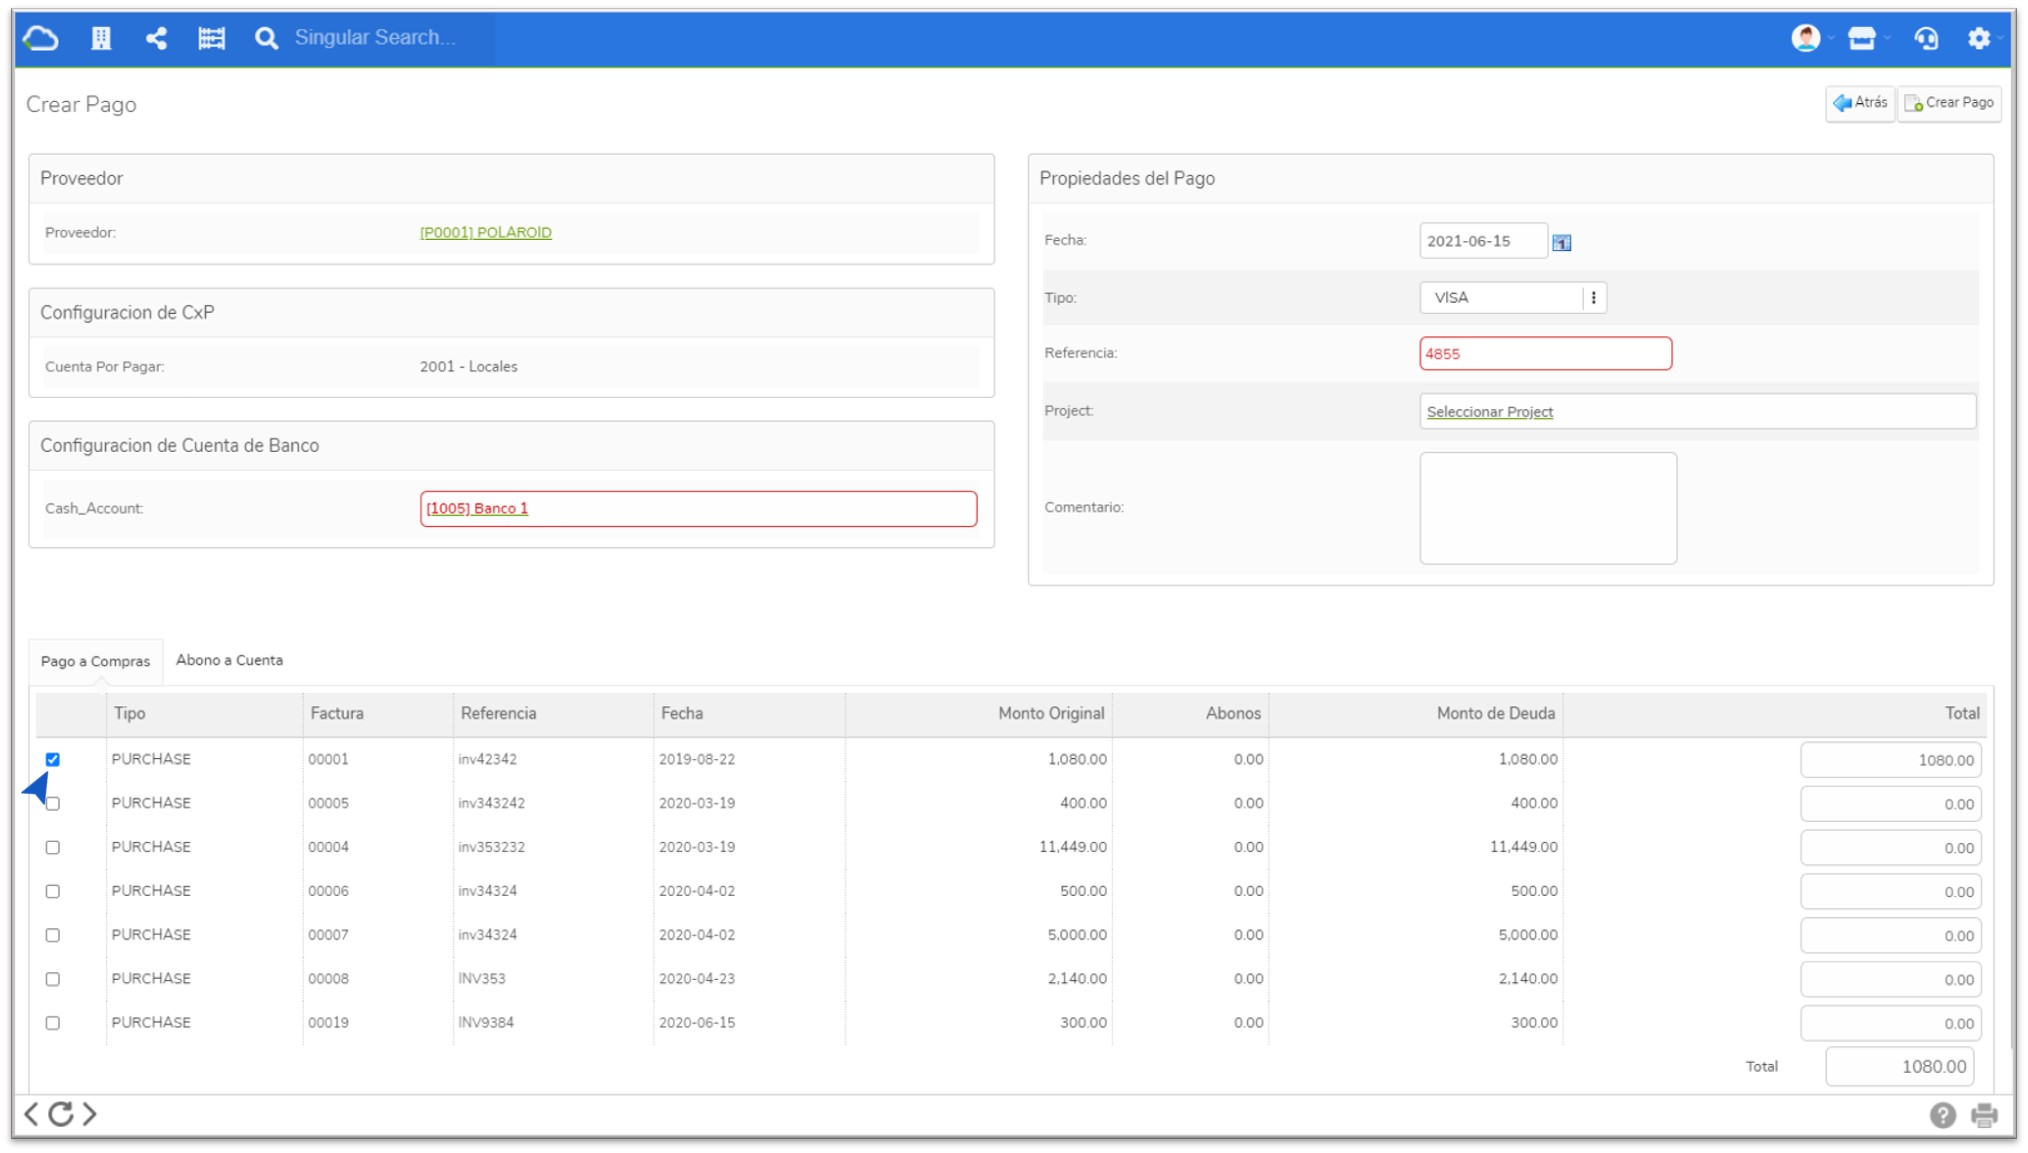This screenshot has width=2028, height=1153.
Task: Click Seleccionar Project link
Action: pos(1489,412)
